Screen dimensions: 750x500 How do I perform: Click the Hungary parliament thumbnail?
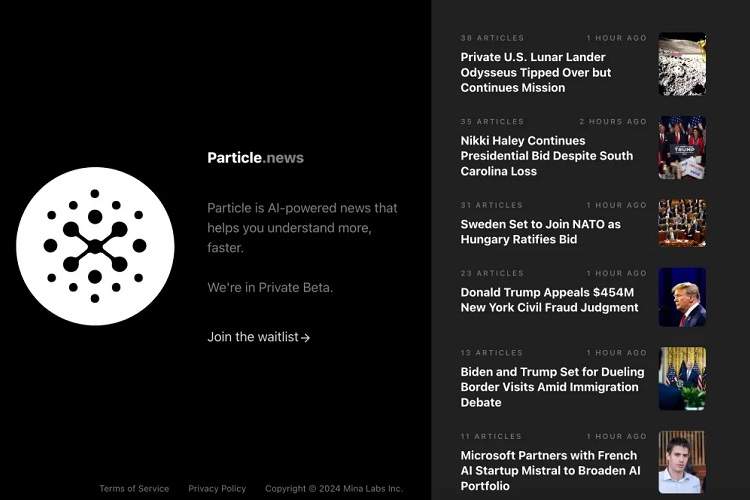click(x=682, y=223)
